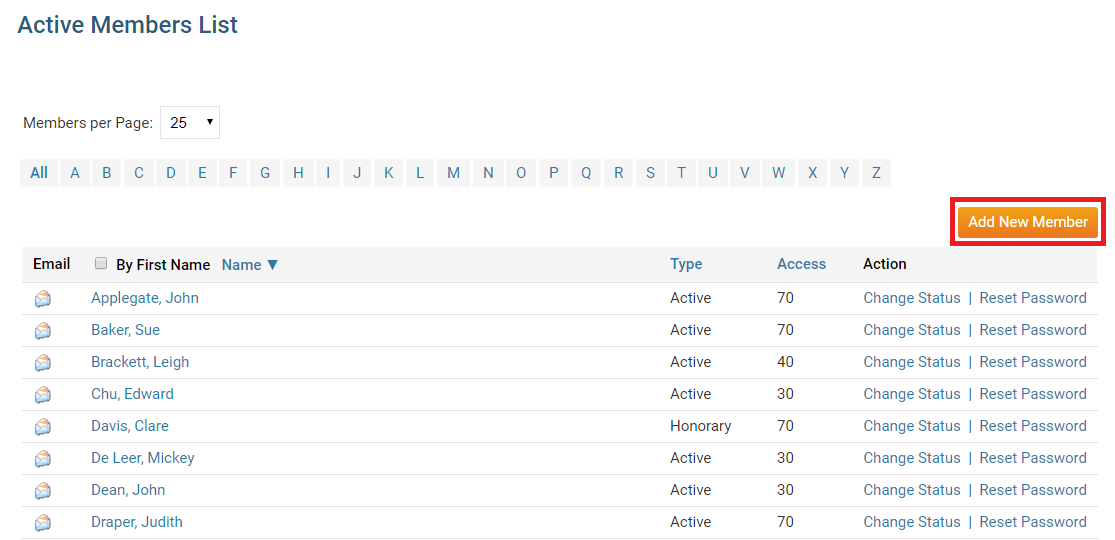
Task: Open the Members per Page dropdown
Action: pyautogui.click(x=189, y=123)
